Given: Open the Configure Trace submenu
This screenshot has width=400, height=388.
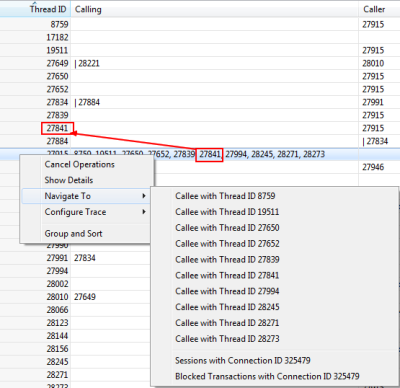Looking at the screenshot, I should (85, 212).
